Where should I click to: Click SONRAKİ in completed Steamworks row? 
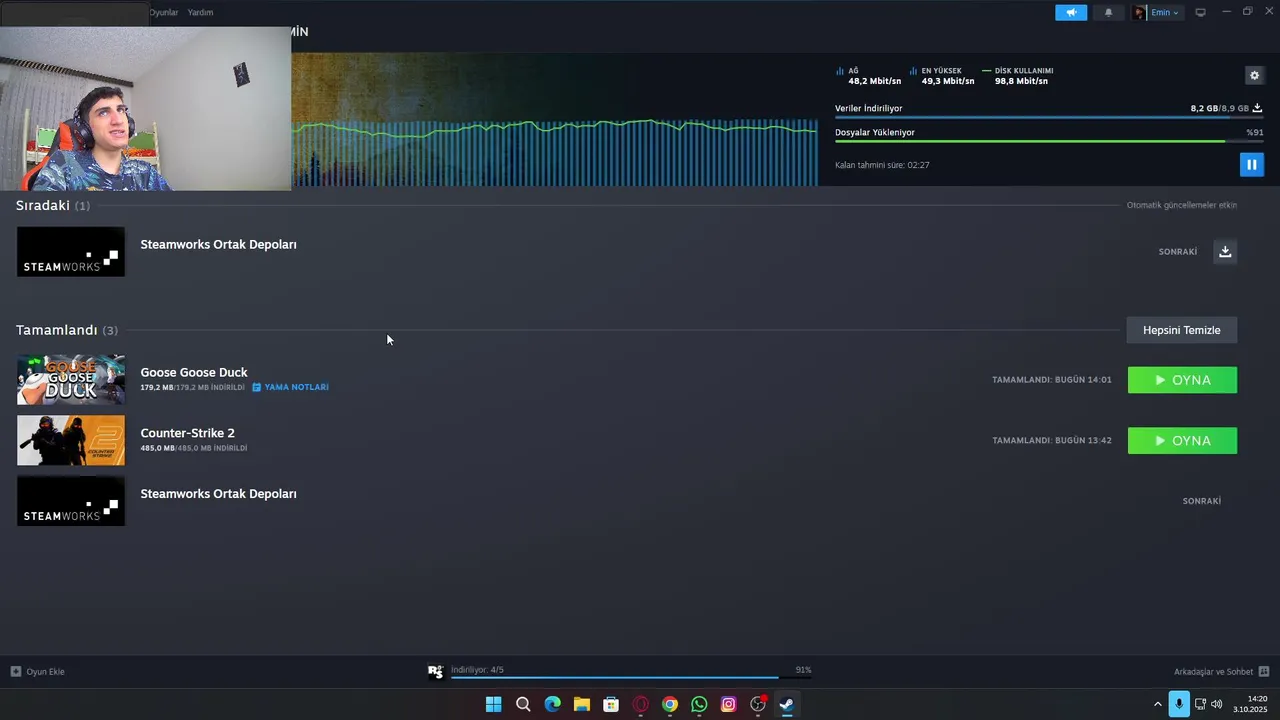[1202, 501]
